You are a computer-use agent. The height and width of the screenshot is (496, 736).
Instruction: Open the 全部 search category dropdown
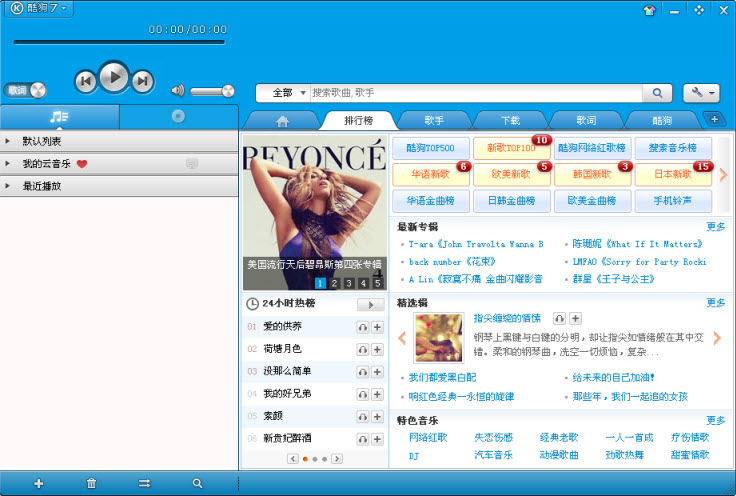click(282, 92)
